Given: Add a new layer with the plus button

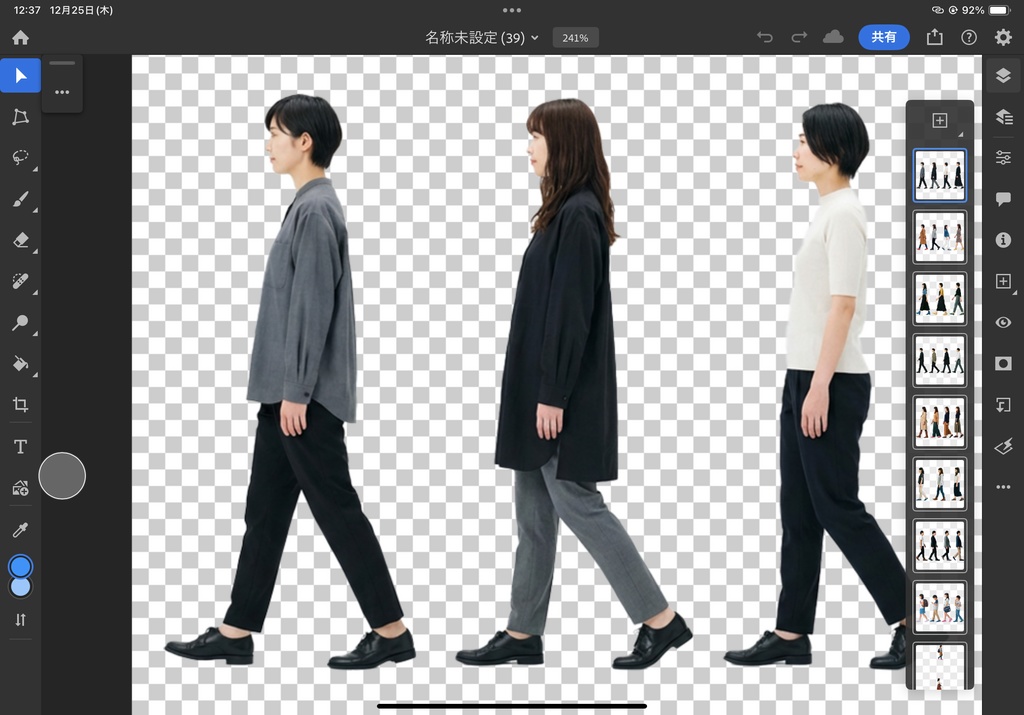Looking at the screenshot, I should click(939, 119).
